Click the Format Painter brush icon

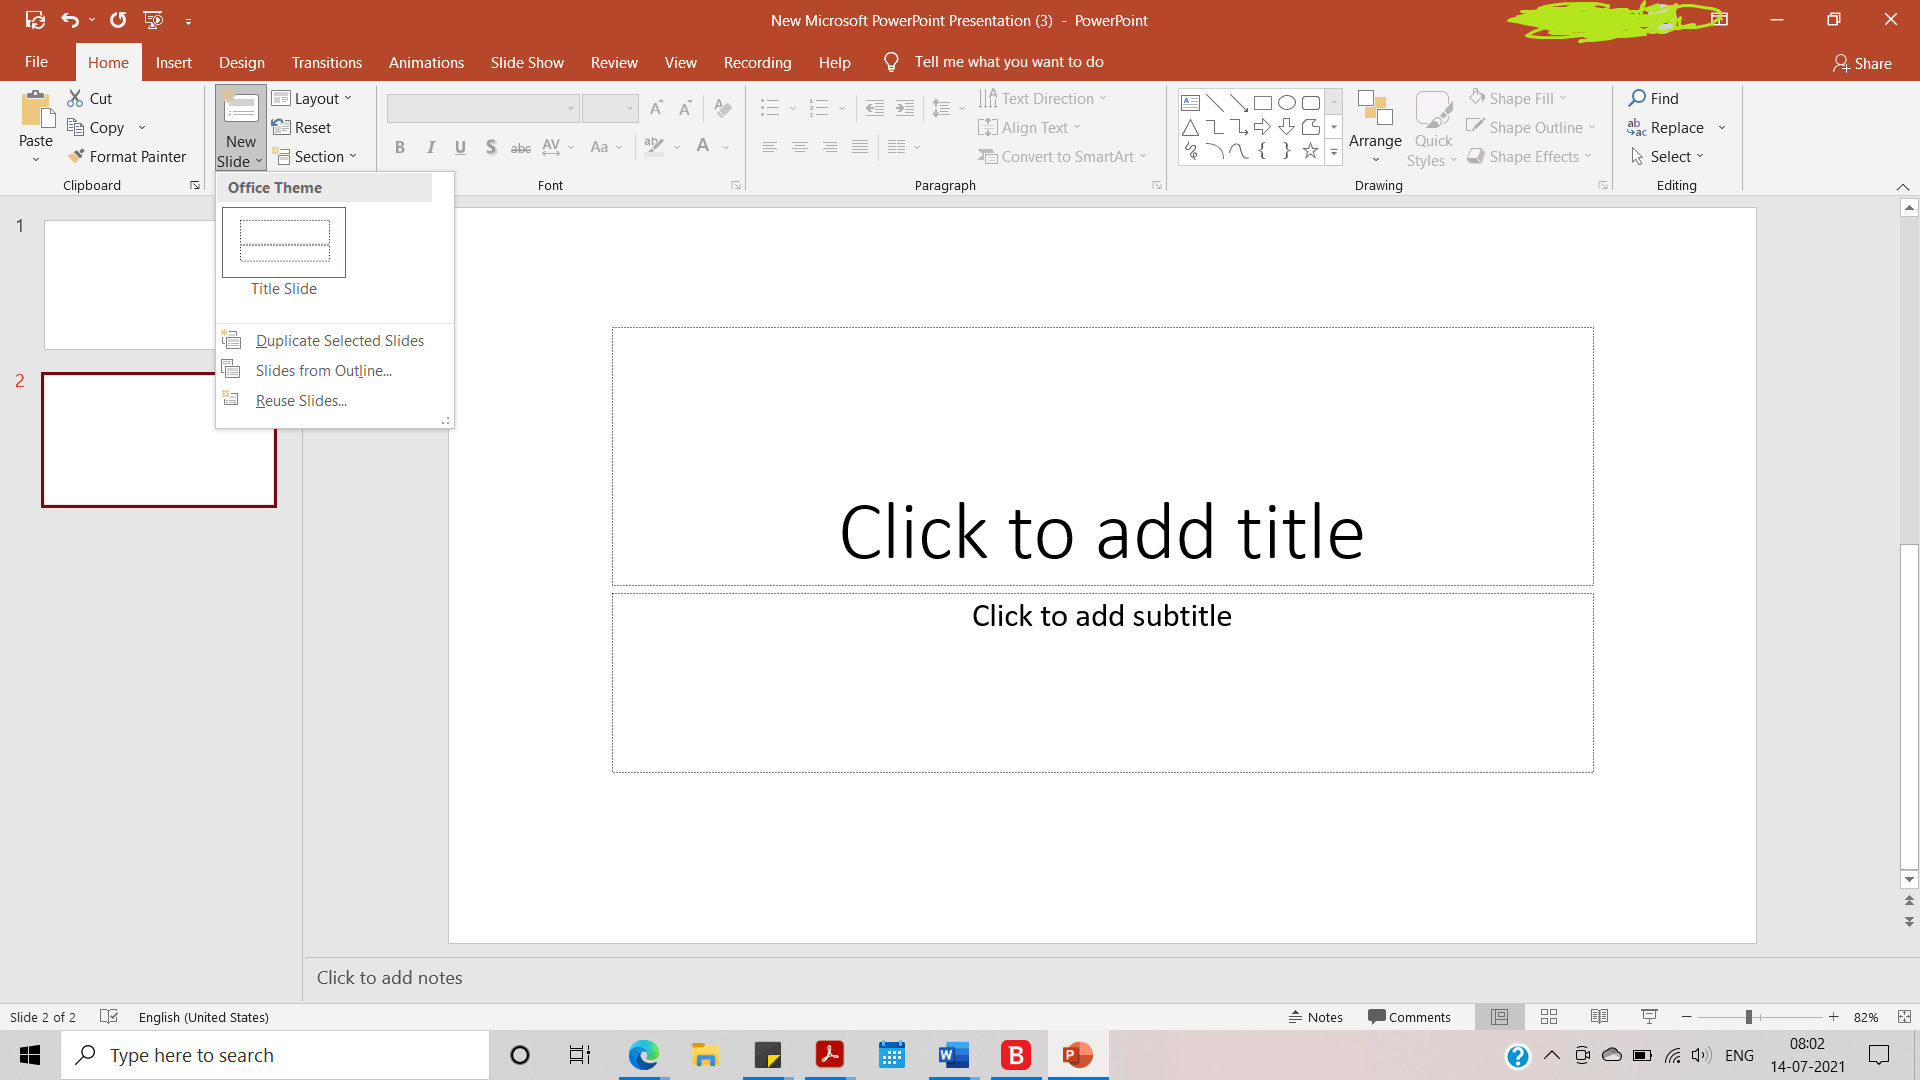click(76, 157)
